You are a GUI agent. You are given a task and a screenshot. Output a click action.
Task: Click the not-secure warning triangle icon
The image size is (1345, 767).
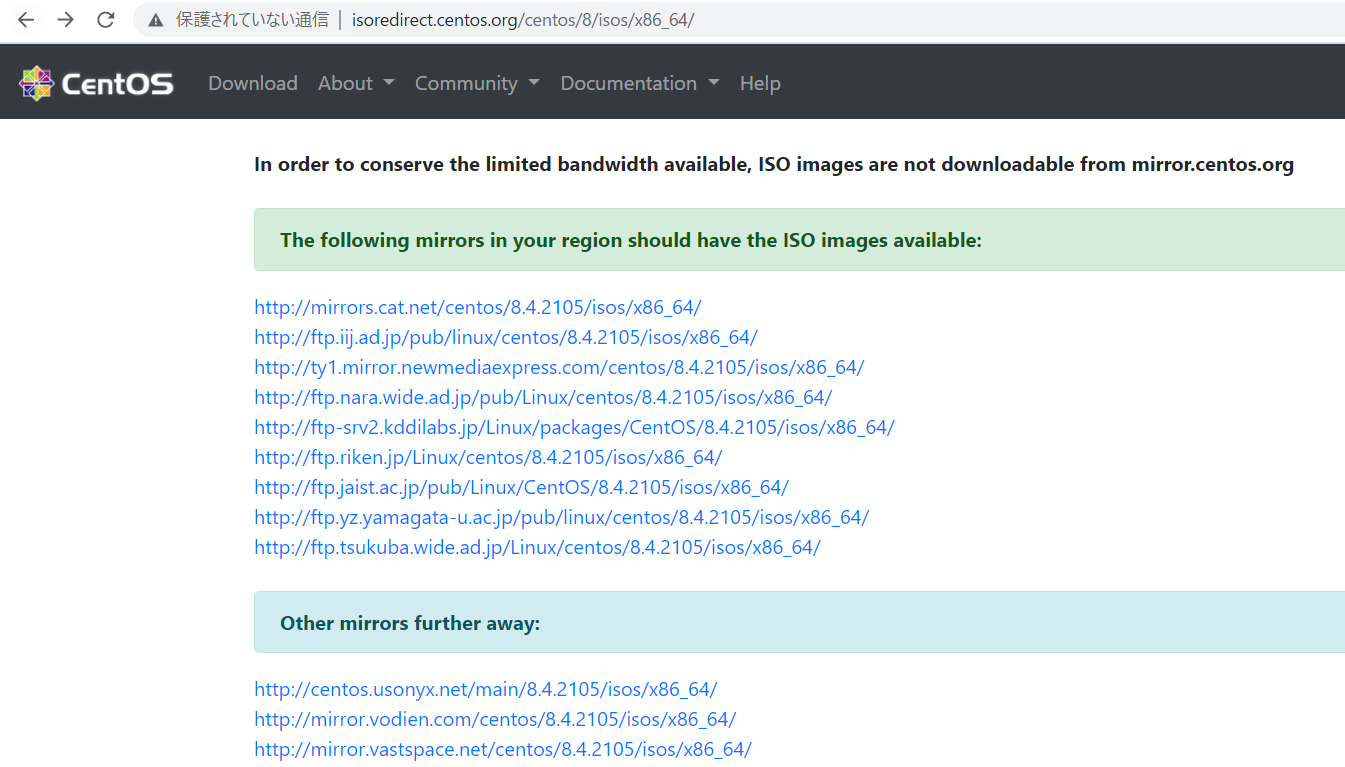point(155,20)
